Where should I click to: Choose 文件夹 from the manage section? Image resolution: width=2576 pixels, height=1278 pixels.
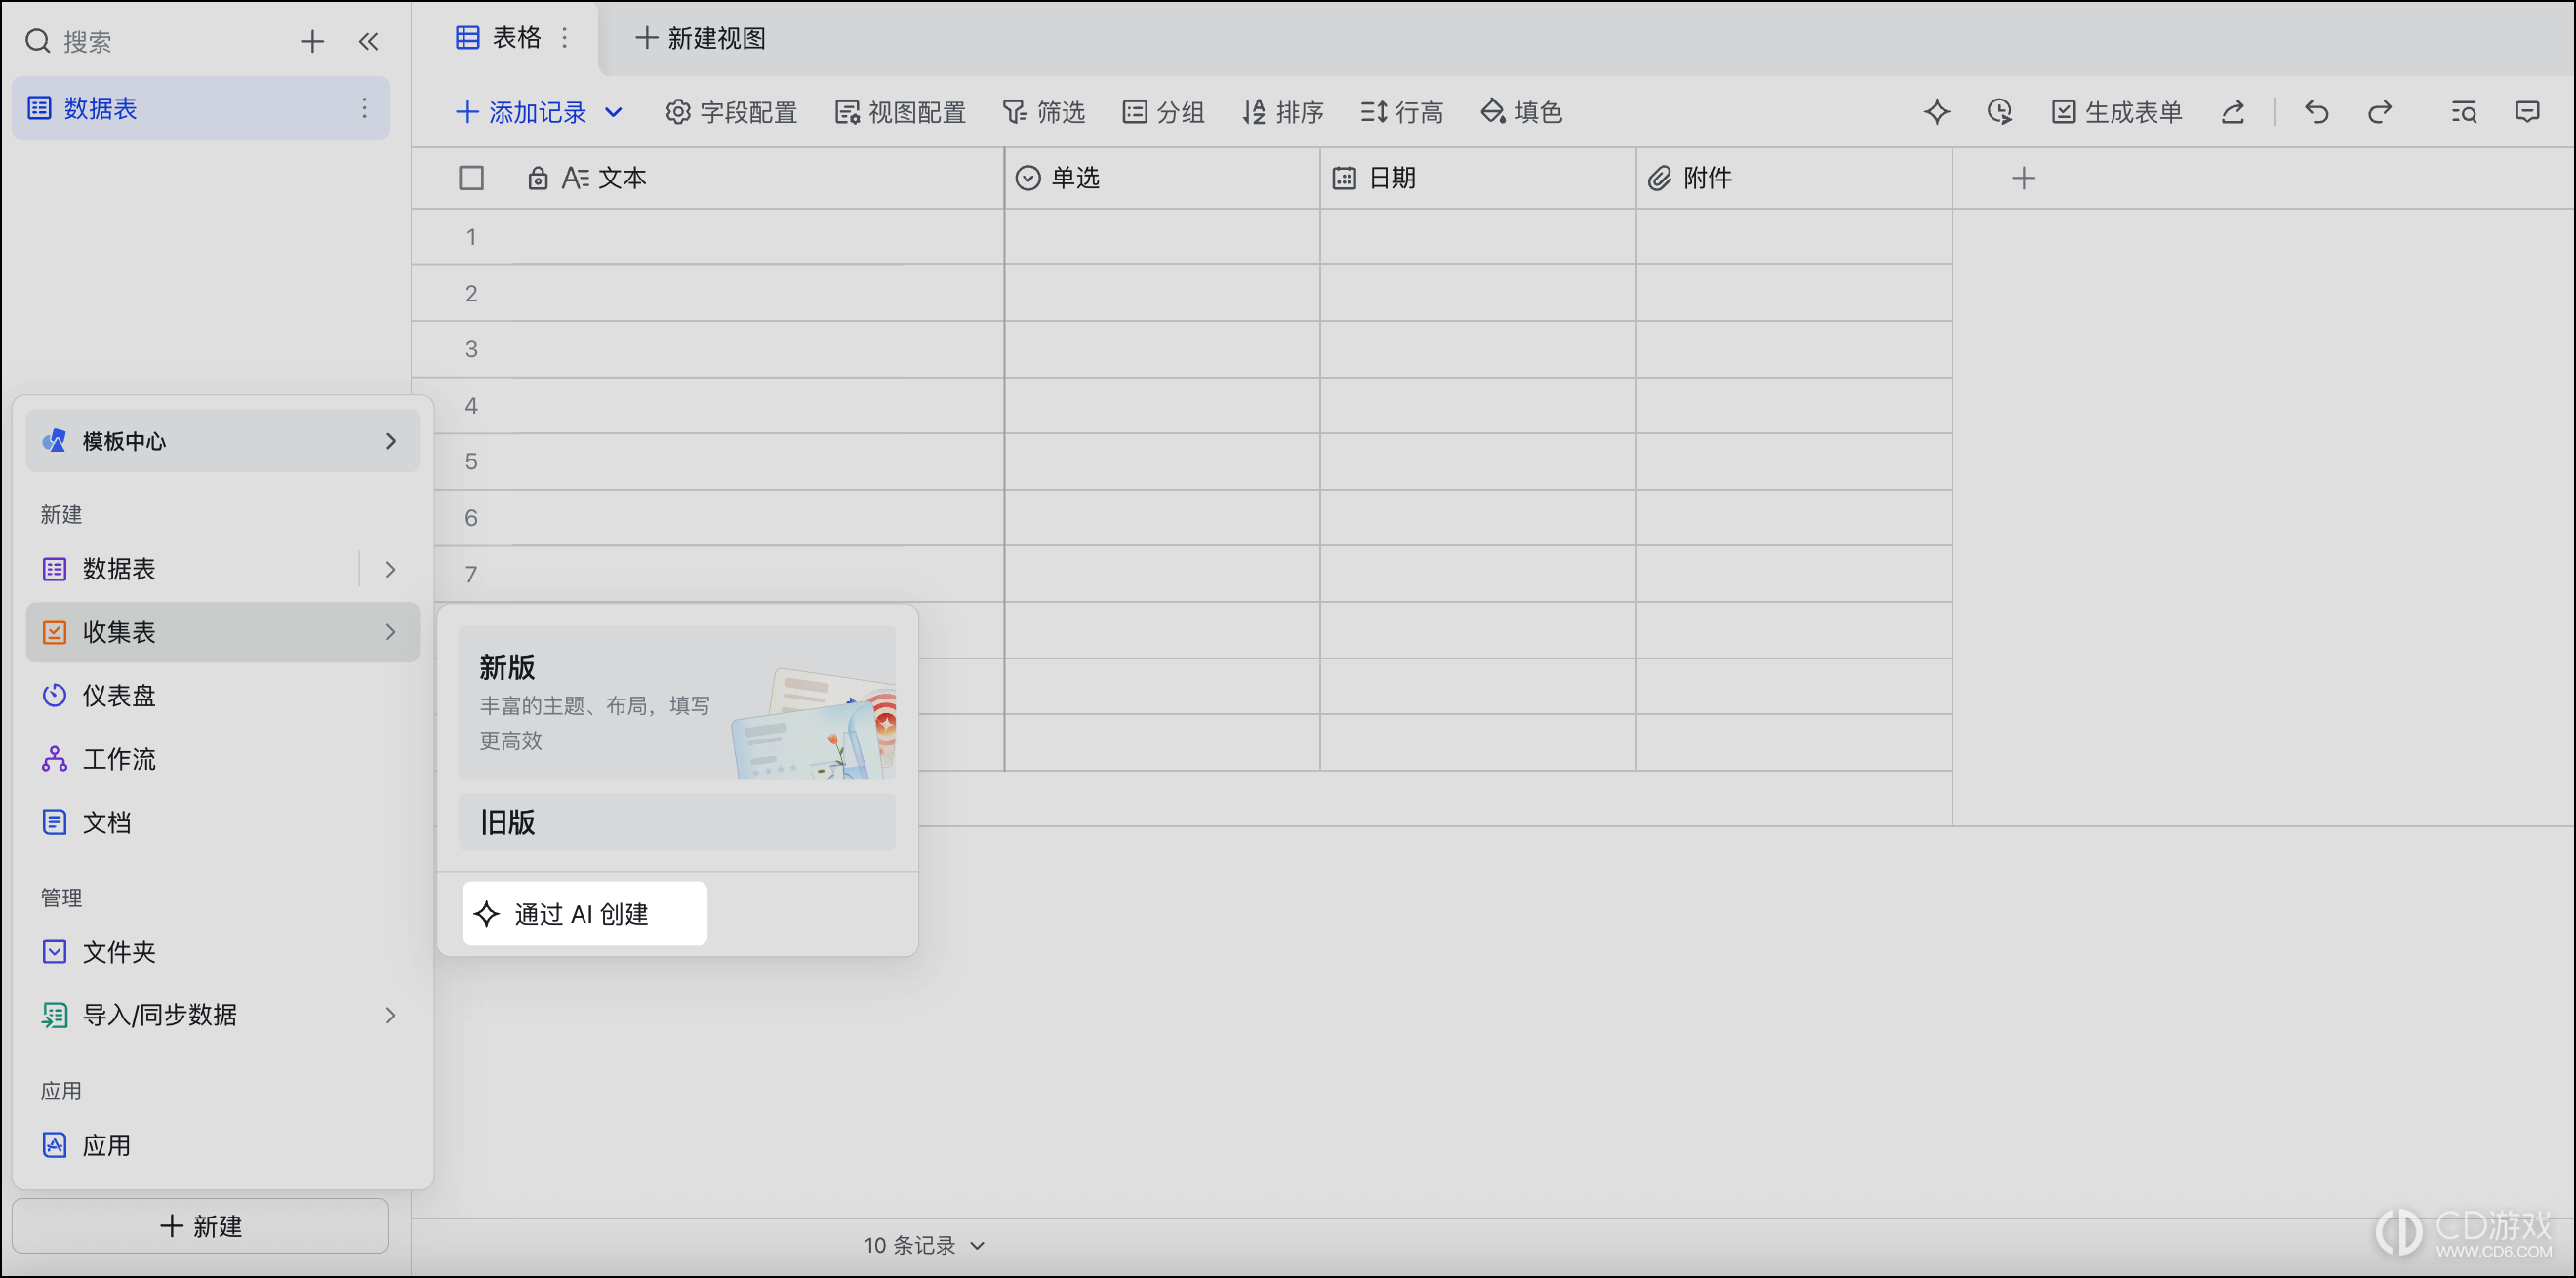[x=222, y=952]
